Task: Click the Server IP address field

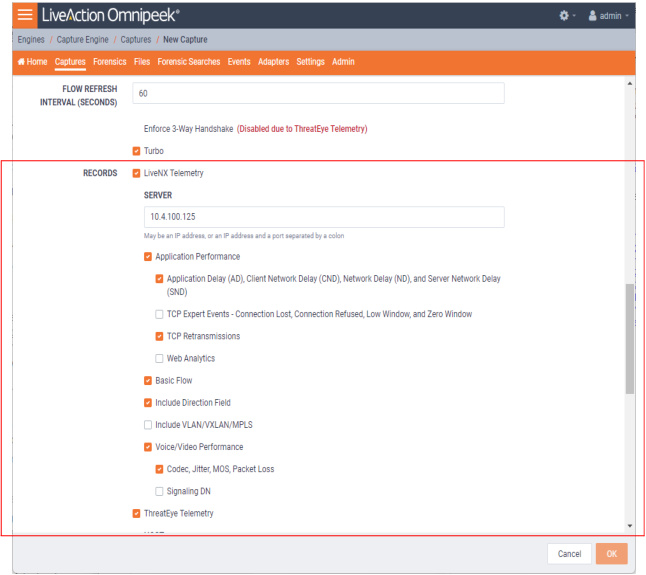Action: 324,217
